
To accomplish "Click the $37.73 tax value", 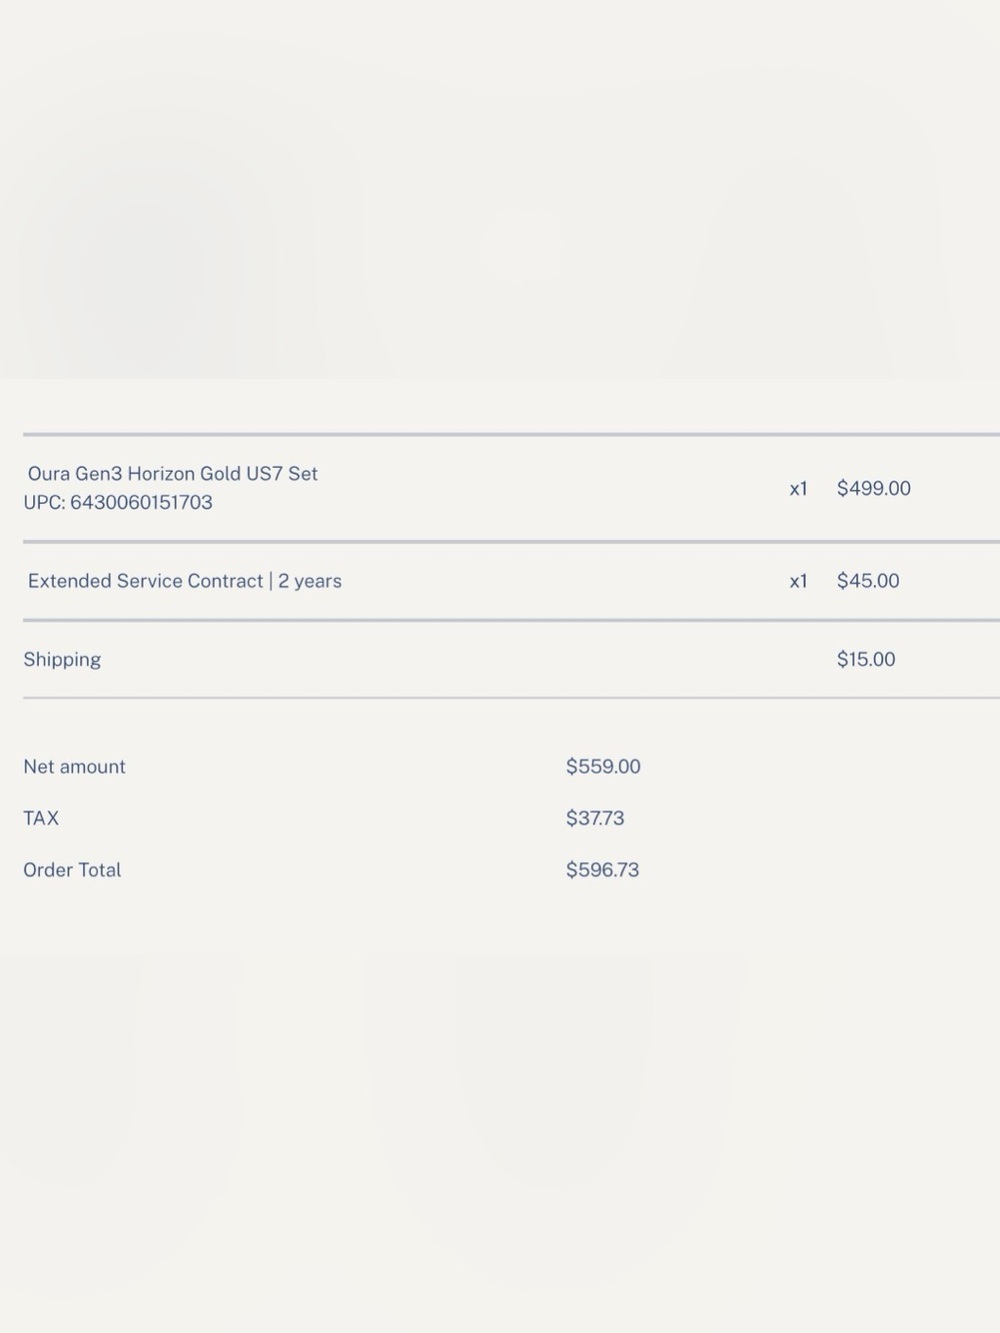I will tap(595, 818).
